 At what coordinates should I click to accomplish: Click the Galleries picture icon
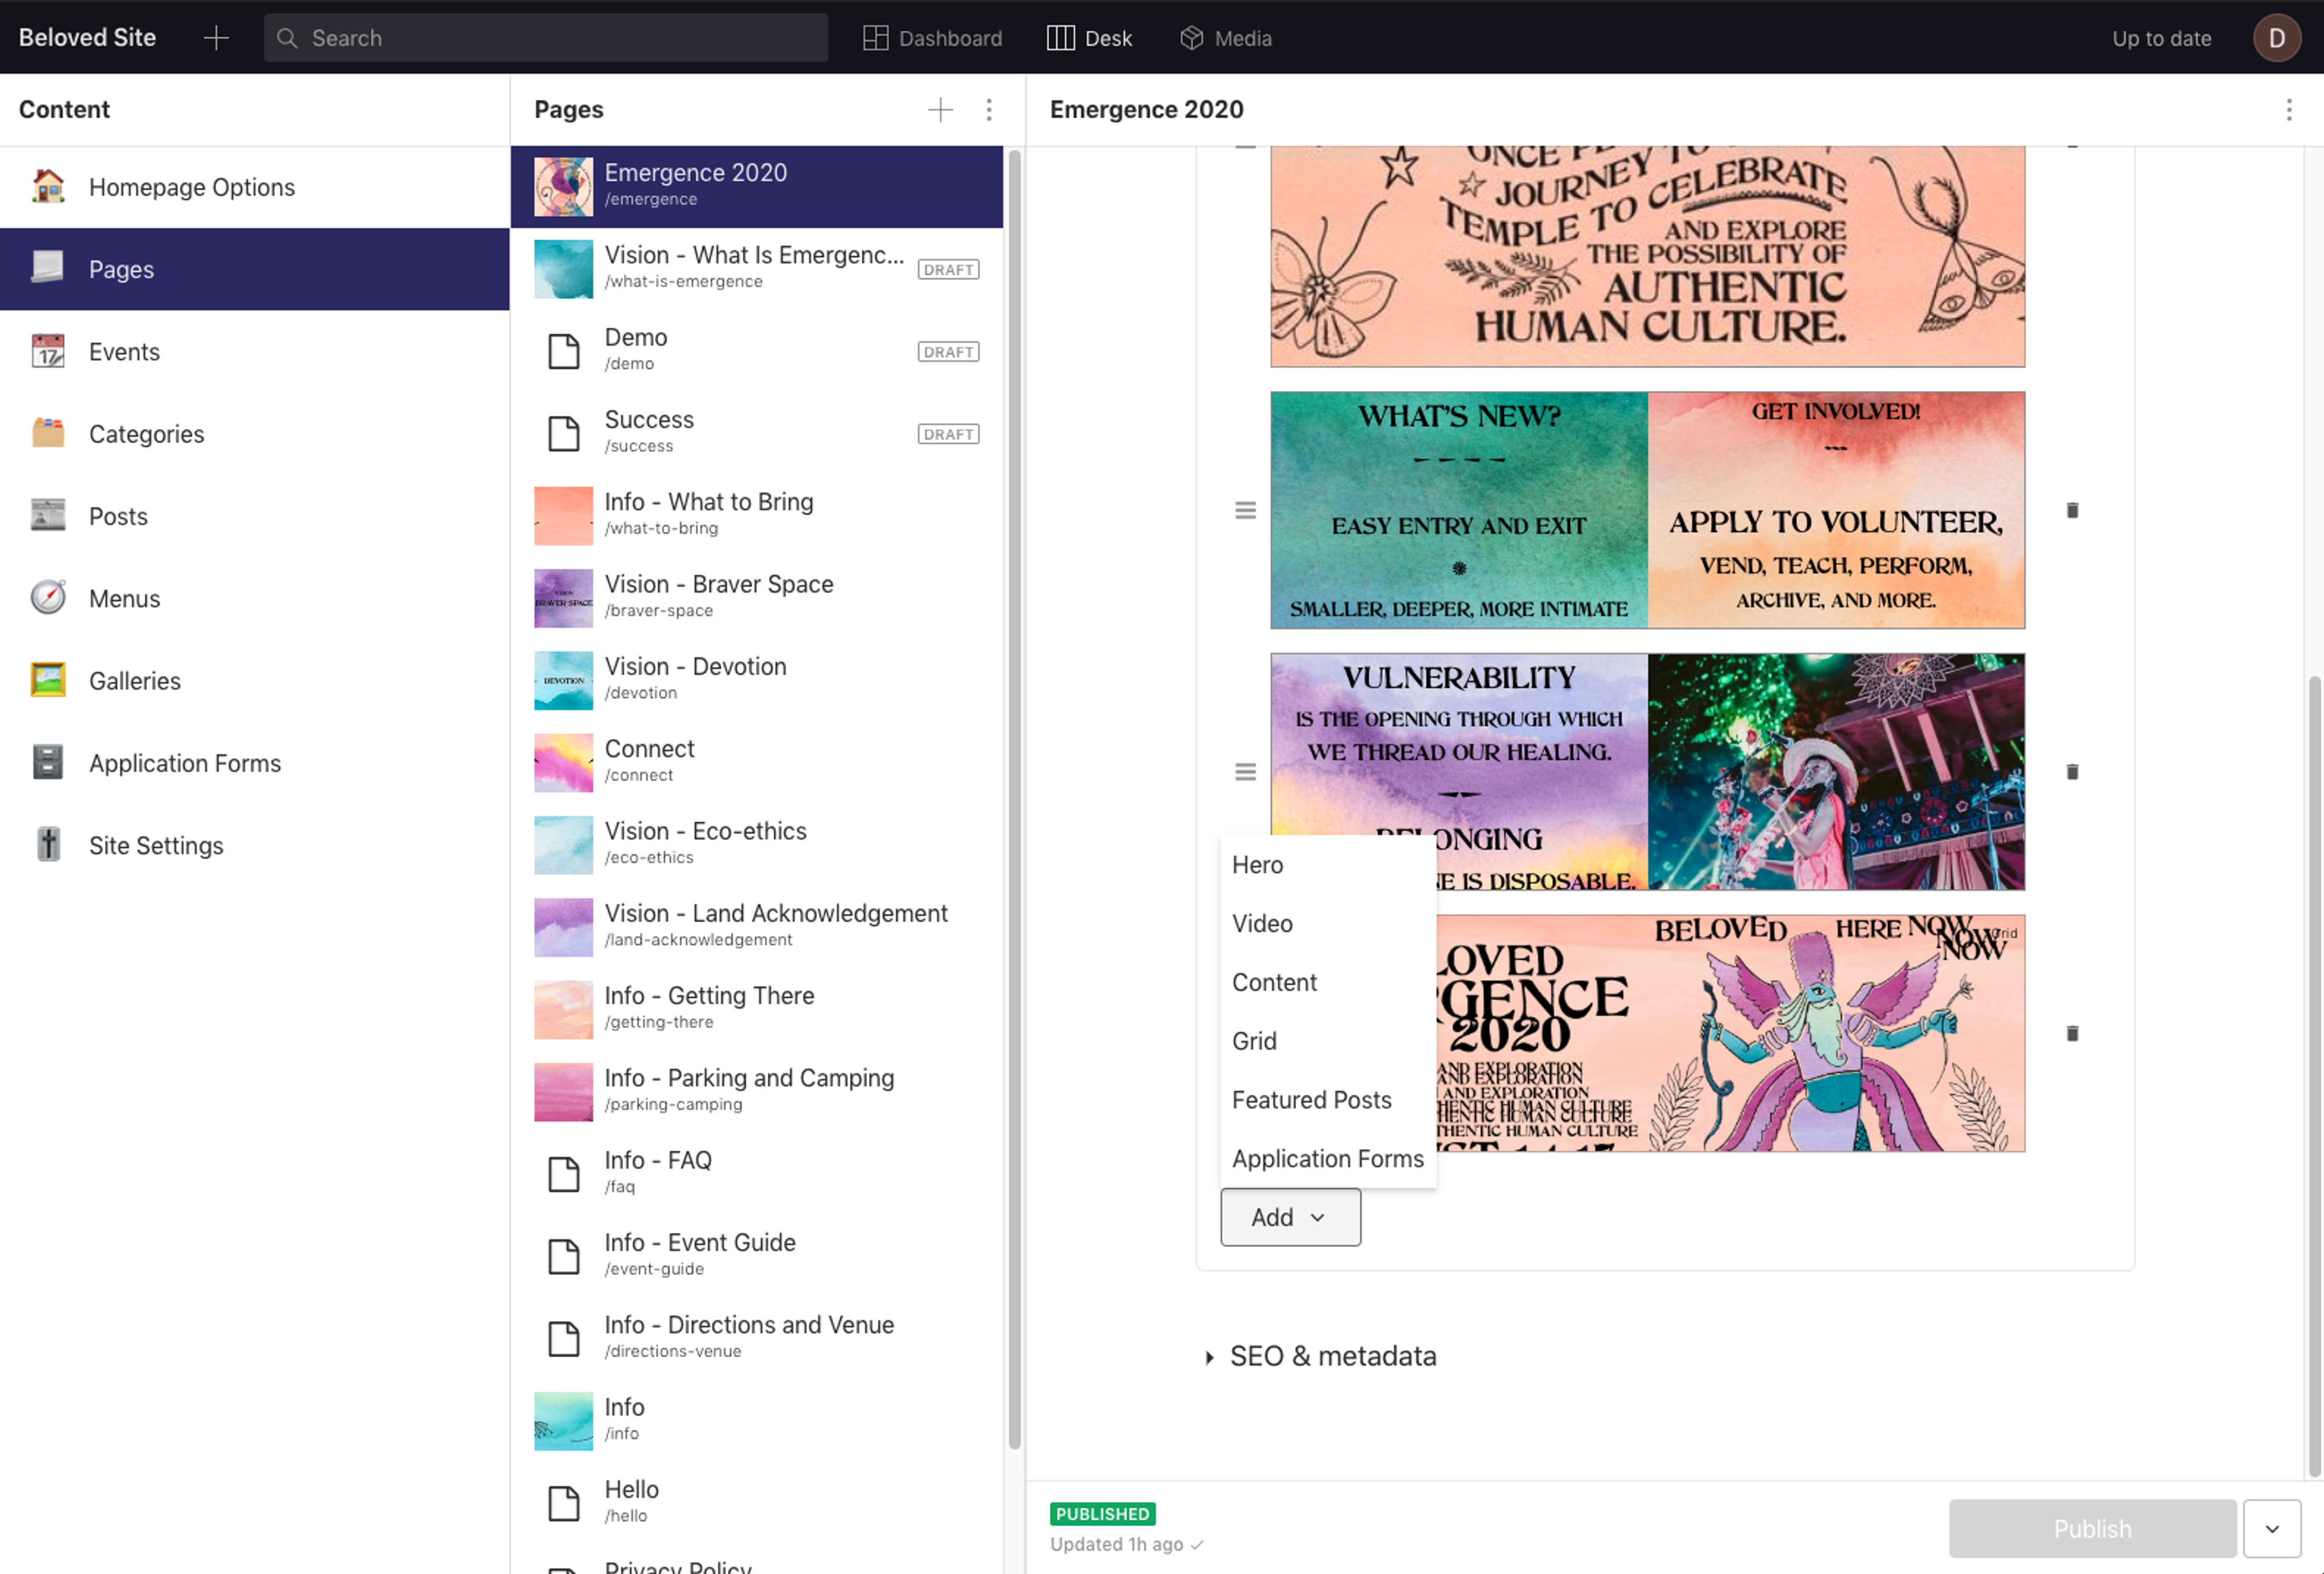[x=48, y=680]
